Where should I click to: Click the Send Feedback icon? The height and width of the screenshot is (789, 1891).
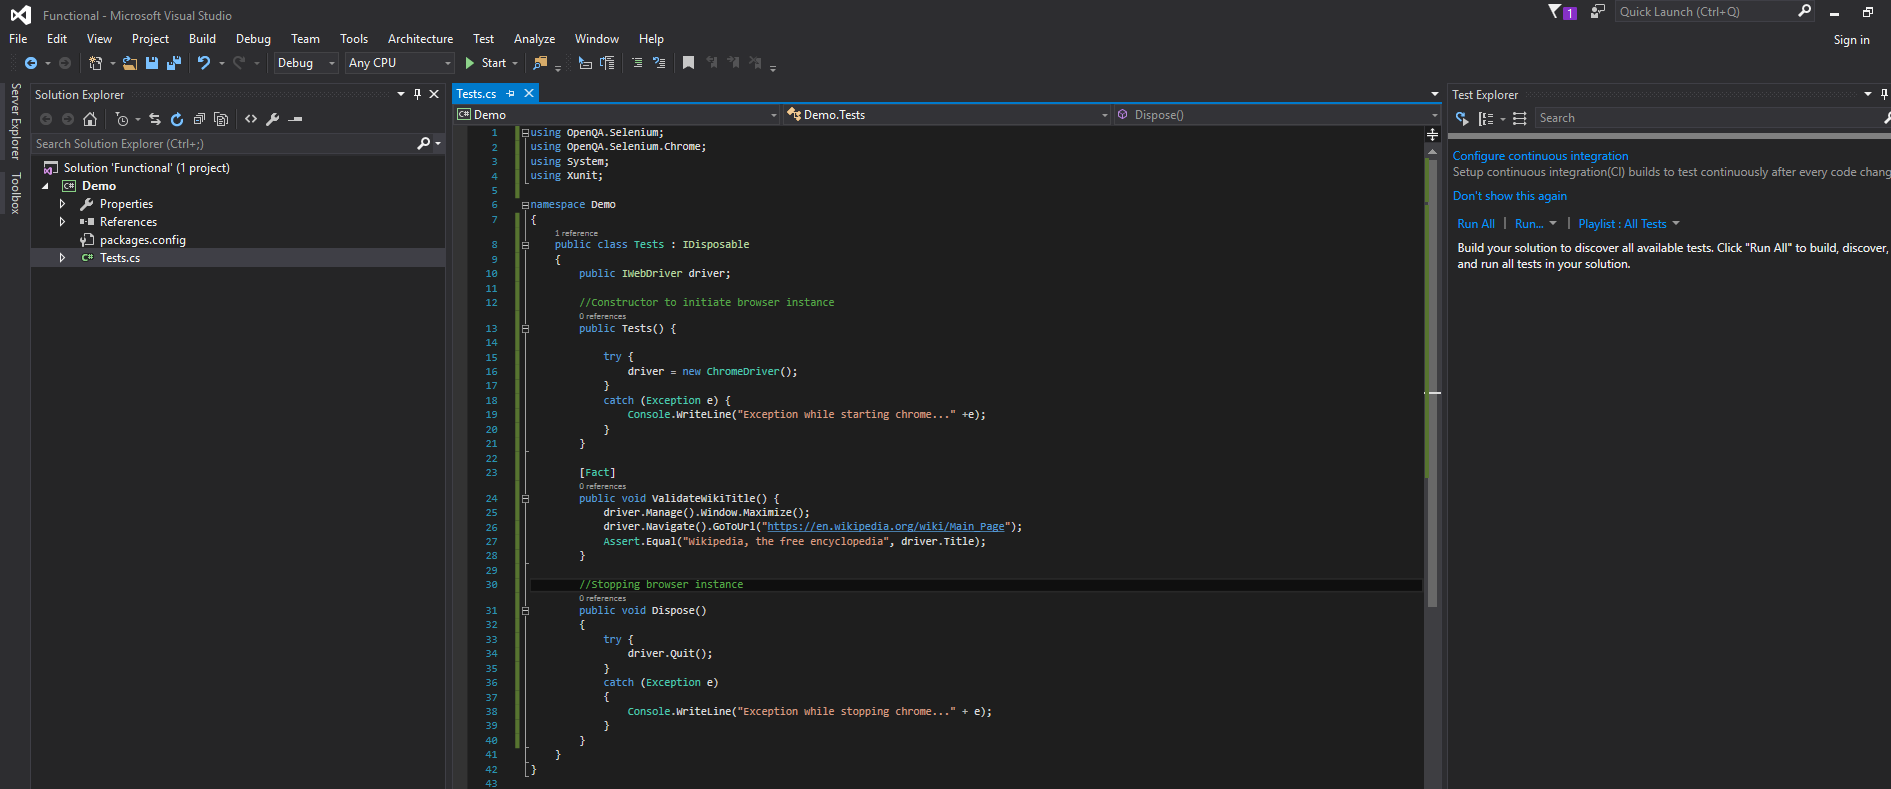pyautogui.click(x=1598, y=12)
